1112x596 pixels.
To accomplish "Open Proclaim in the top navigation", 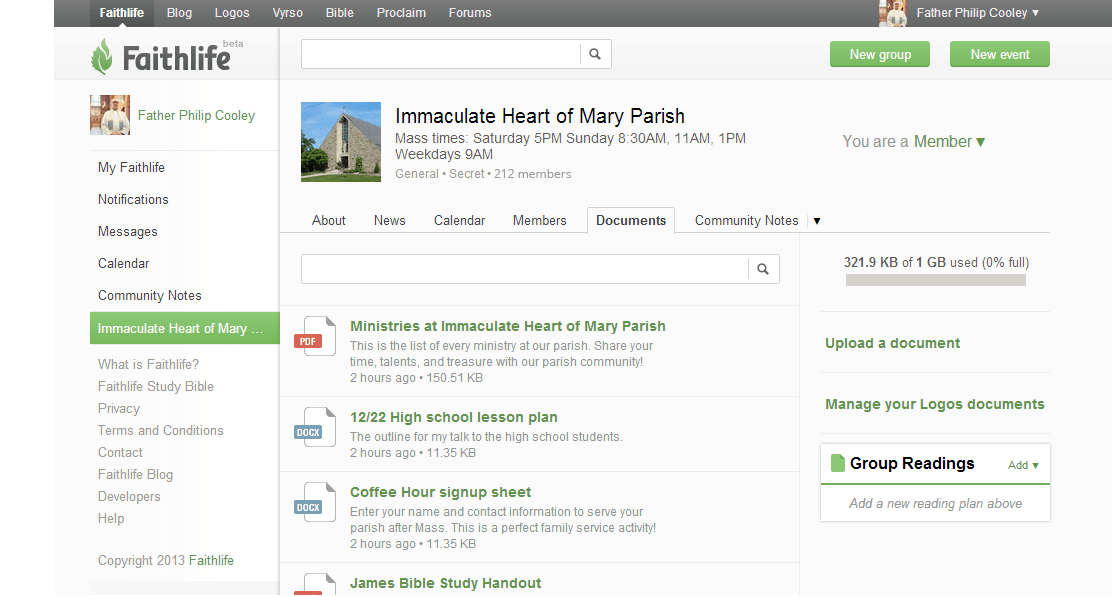I will tap(401, 13).
